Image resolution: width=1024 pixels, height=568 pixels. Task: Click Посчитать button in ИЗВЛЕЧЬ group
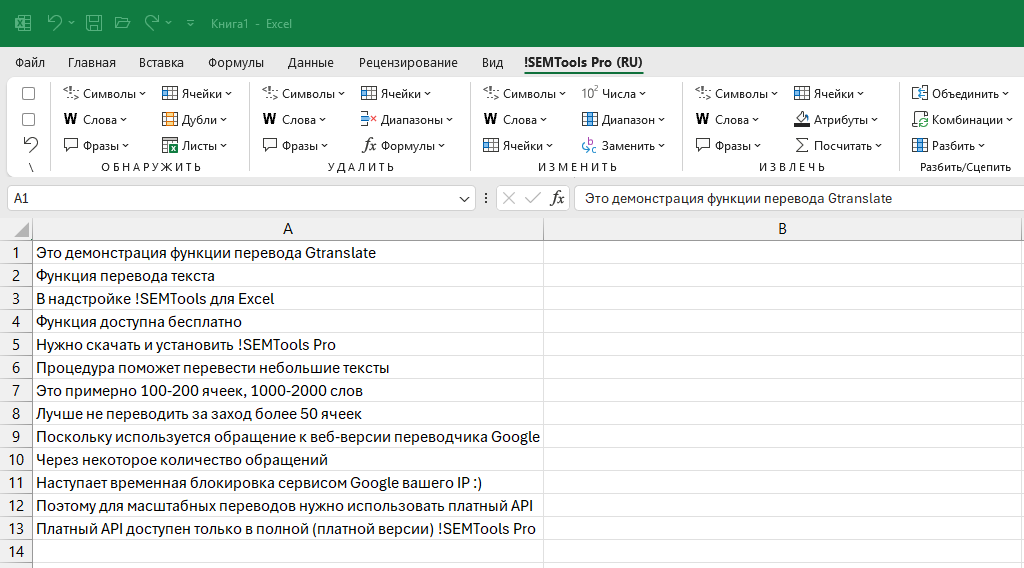click(839, 146)
